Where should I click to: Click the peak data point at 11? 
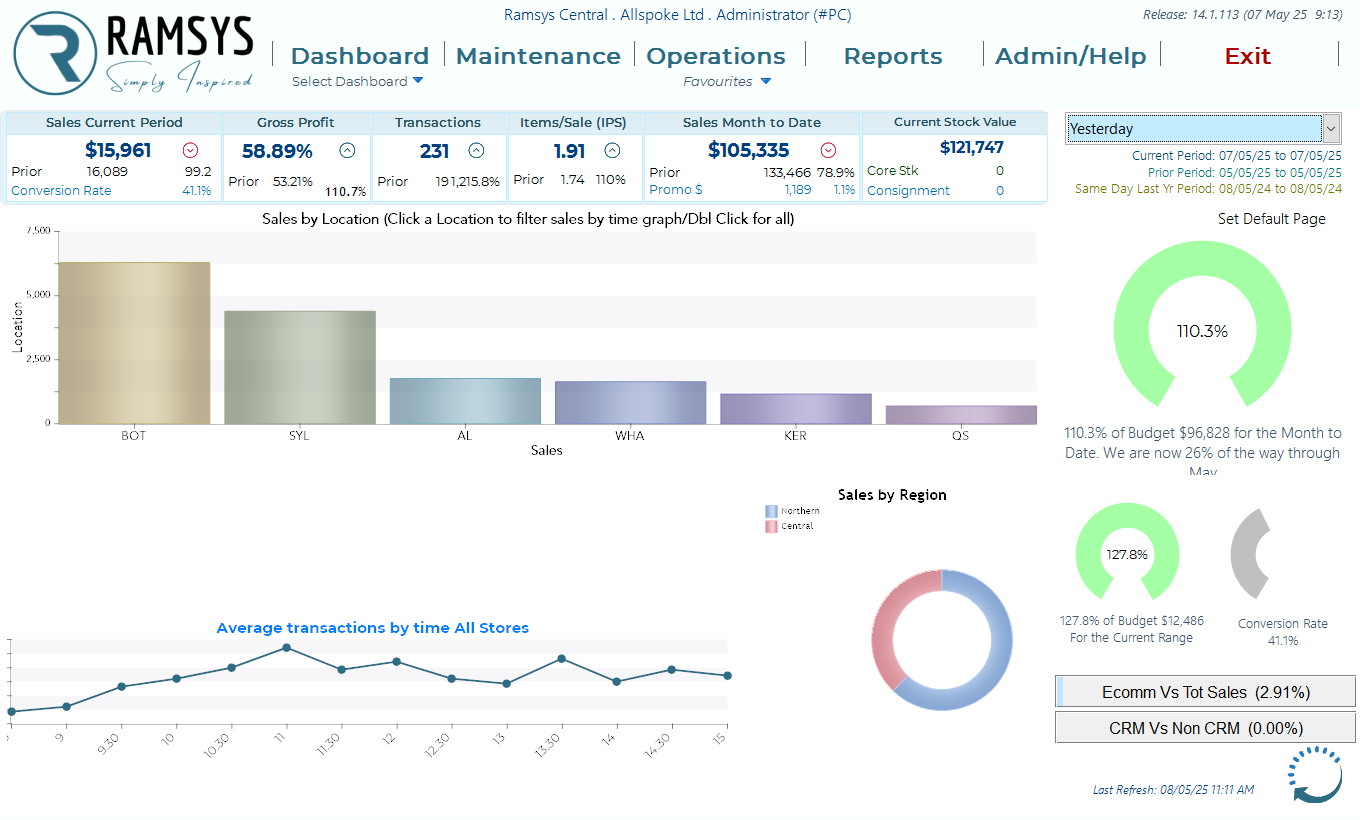[286, 647]
